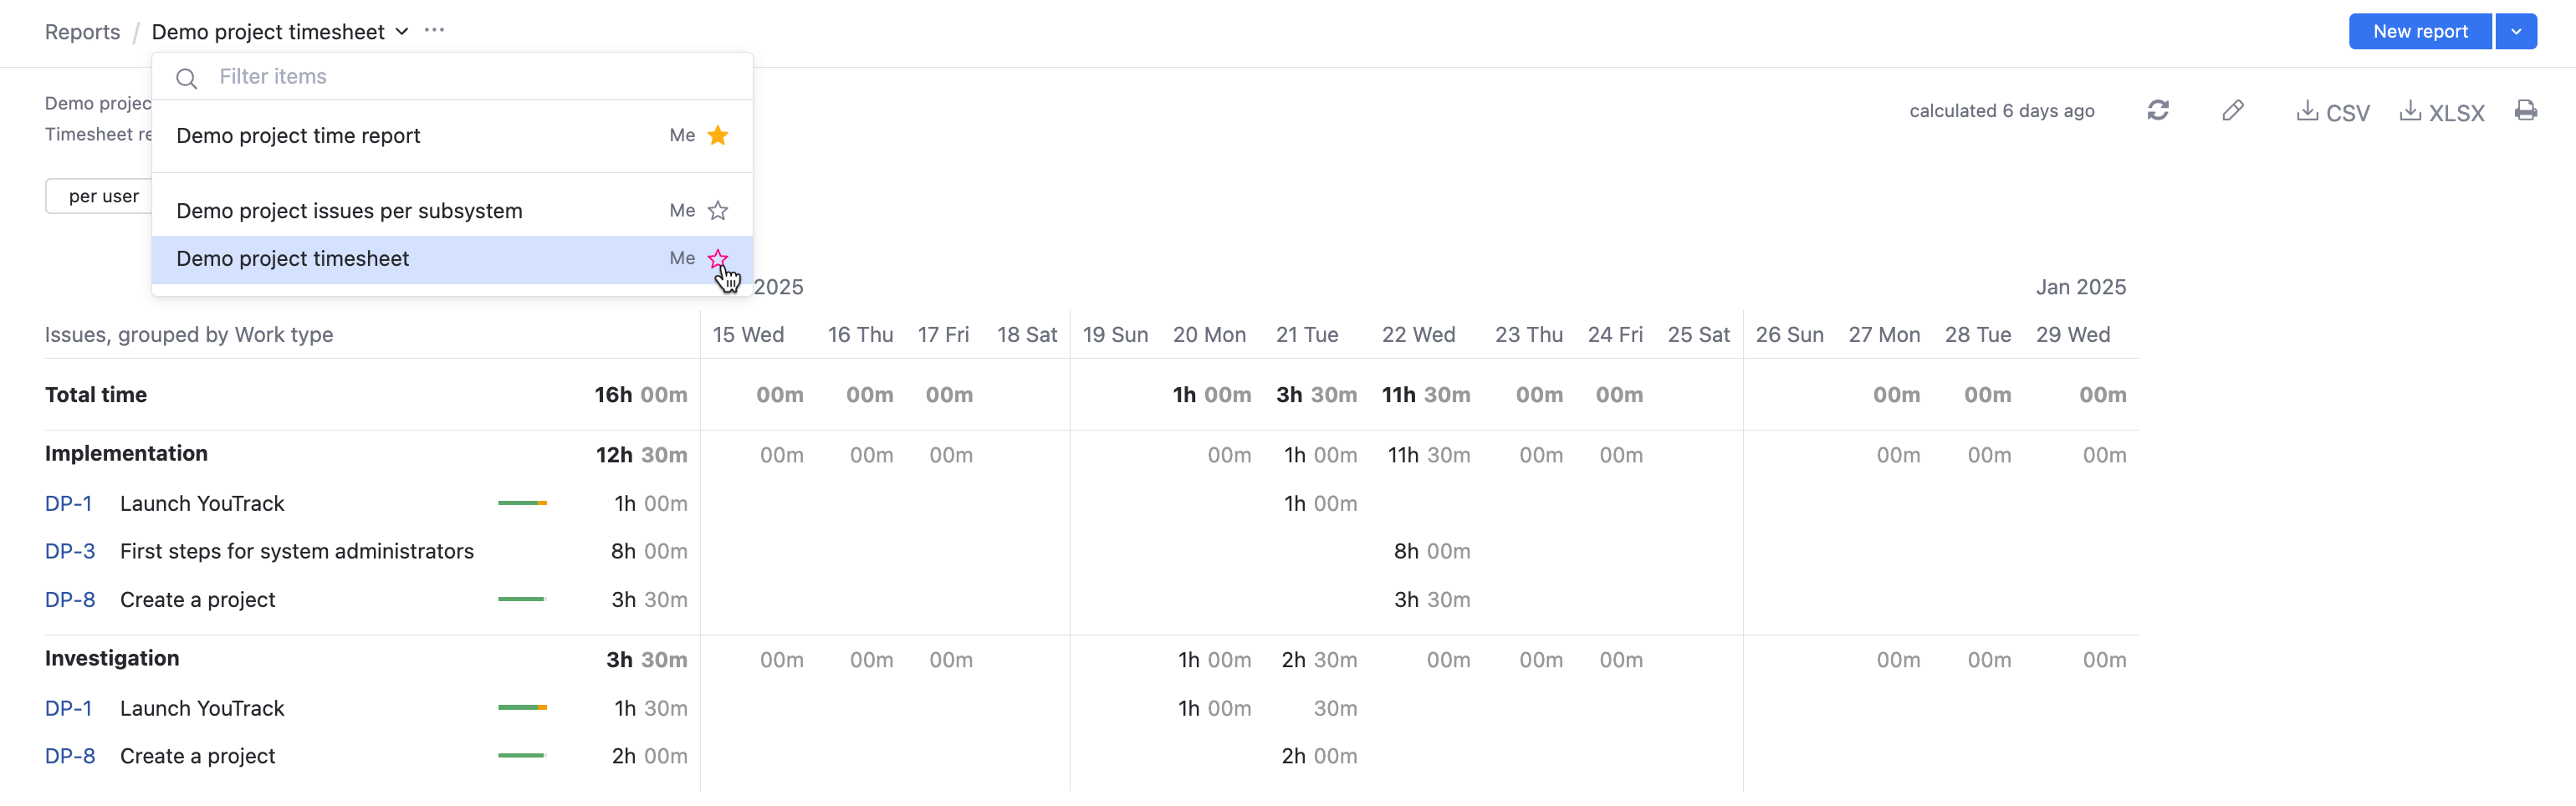Viewport: 2576px width, 806px height.
Task: Click the search icon in filter box
Action: (x=186, y=78)
